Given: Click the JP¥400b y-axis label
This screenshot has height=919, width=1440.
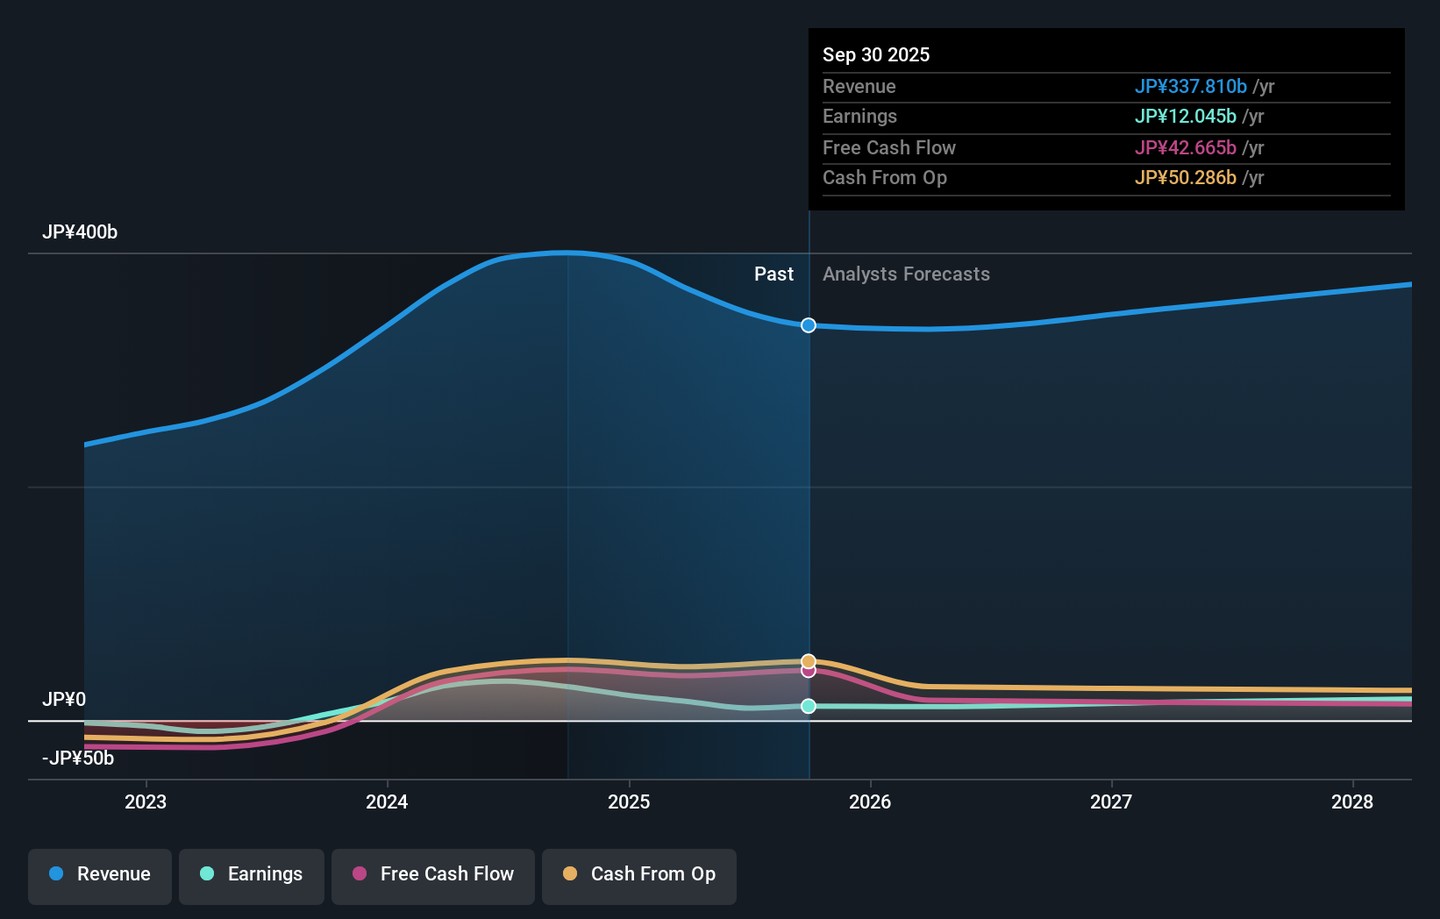Looking at the screenshot, I should 80,232.
